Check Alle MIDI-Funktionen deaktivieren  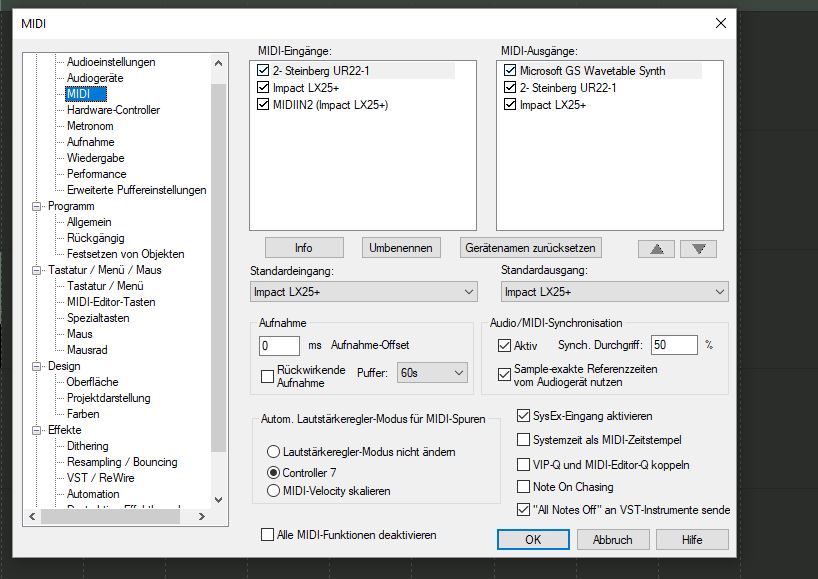pyautogui.click(x=267, y=535)
